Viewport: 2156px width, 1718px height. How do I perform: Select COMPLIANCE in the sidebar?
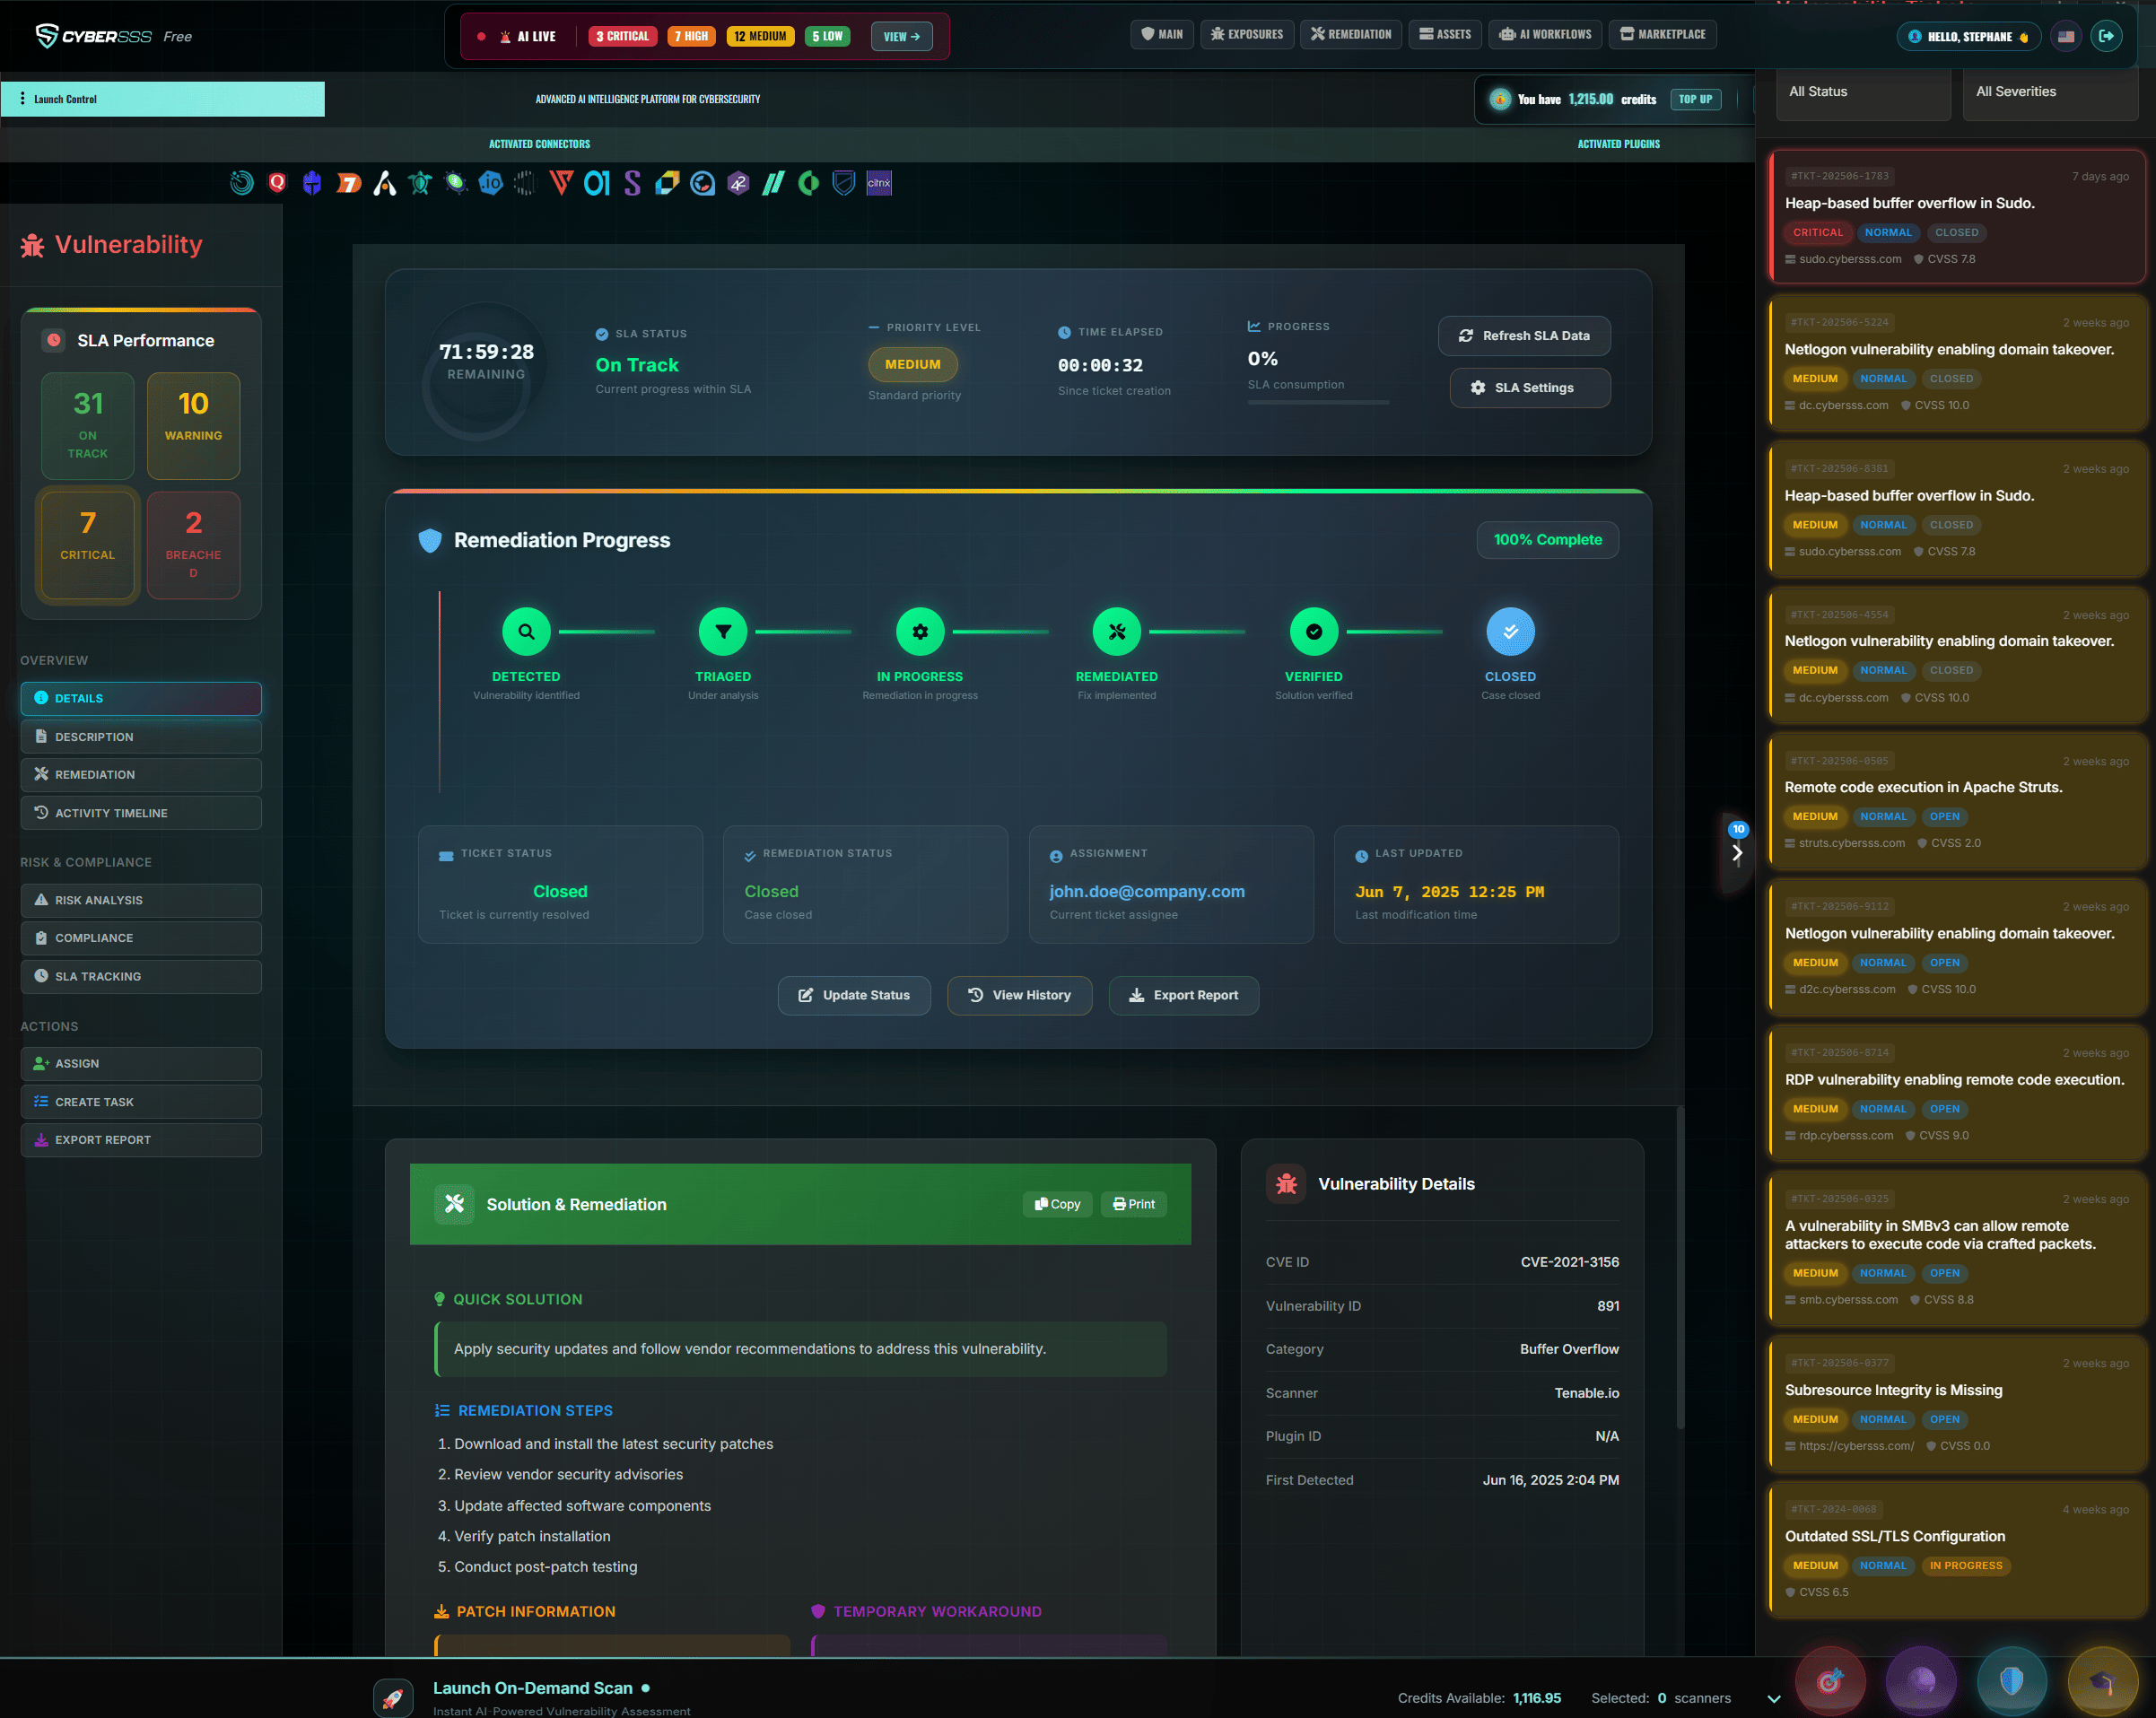click(x=141, y=938)
